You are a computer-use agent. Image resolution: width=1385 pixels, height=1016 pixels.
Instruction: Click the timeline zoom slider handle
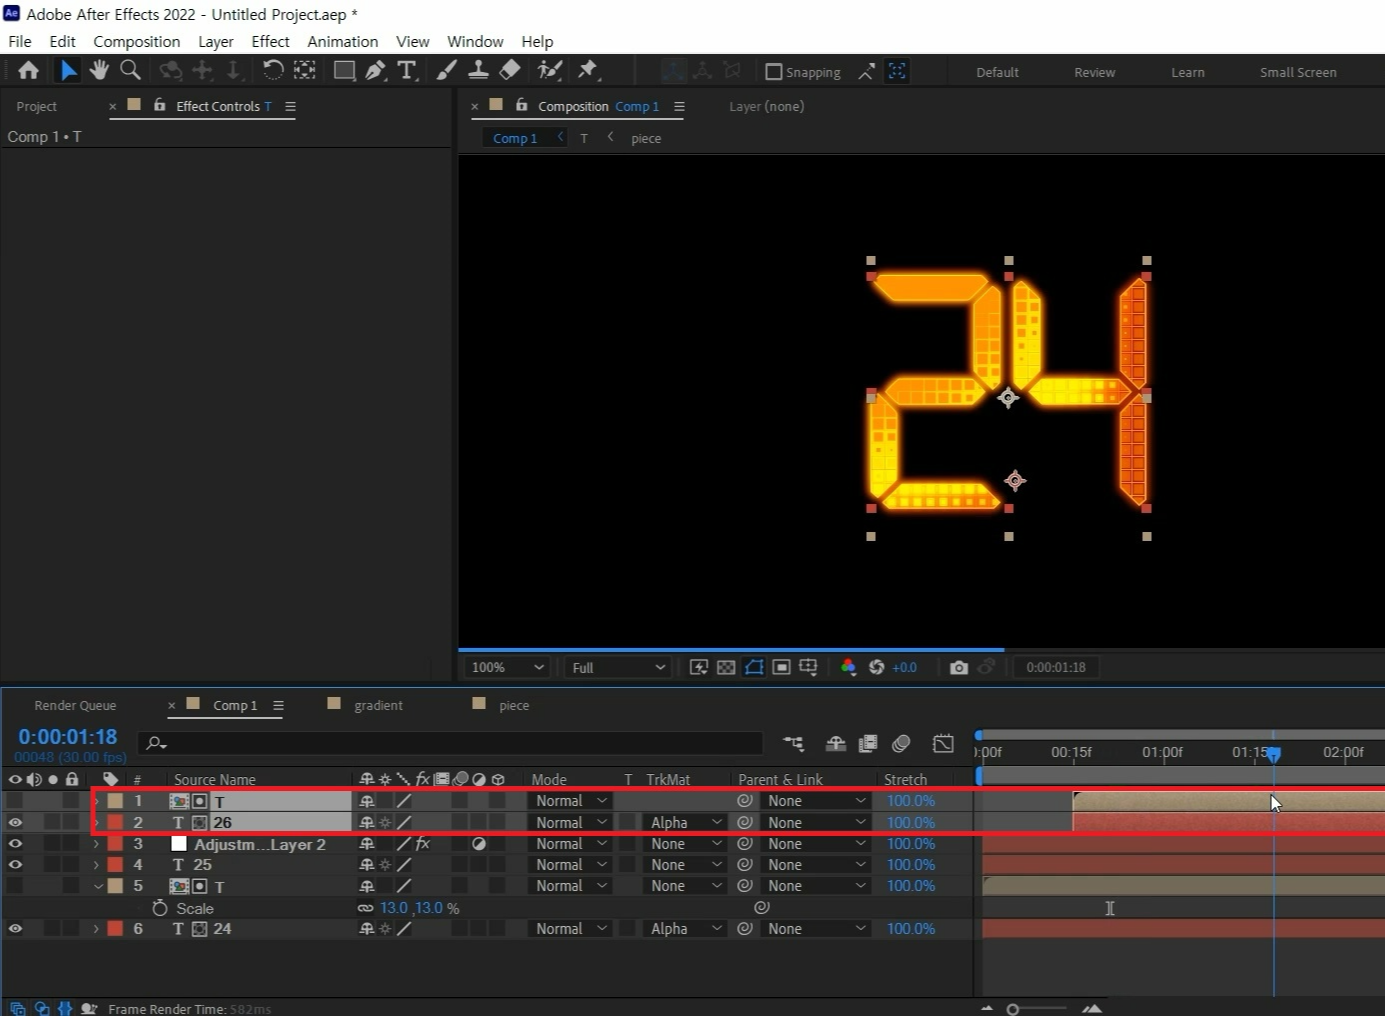coord(1012,1010)
